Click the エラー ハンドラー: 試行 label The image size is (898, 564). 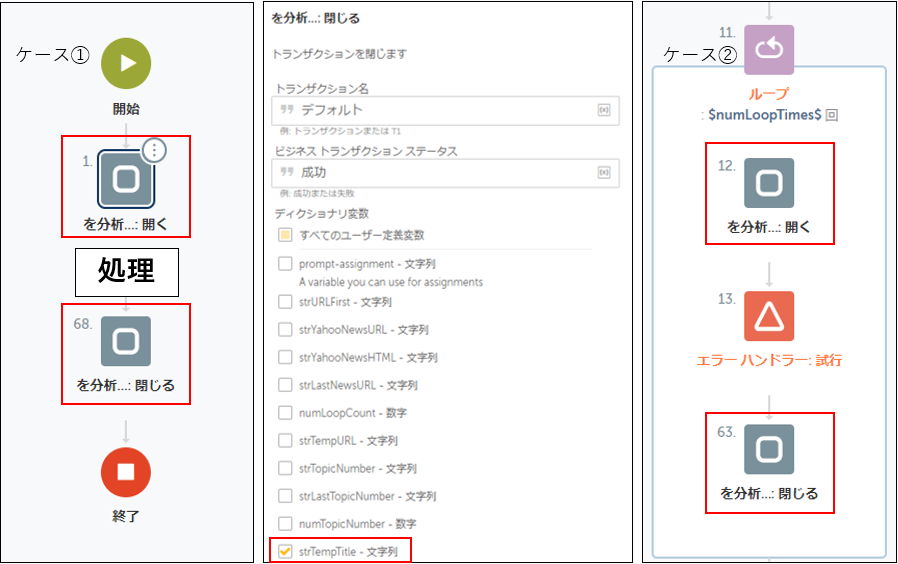pos(769,360)
